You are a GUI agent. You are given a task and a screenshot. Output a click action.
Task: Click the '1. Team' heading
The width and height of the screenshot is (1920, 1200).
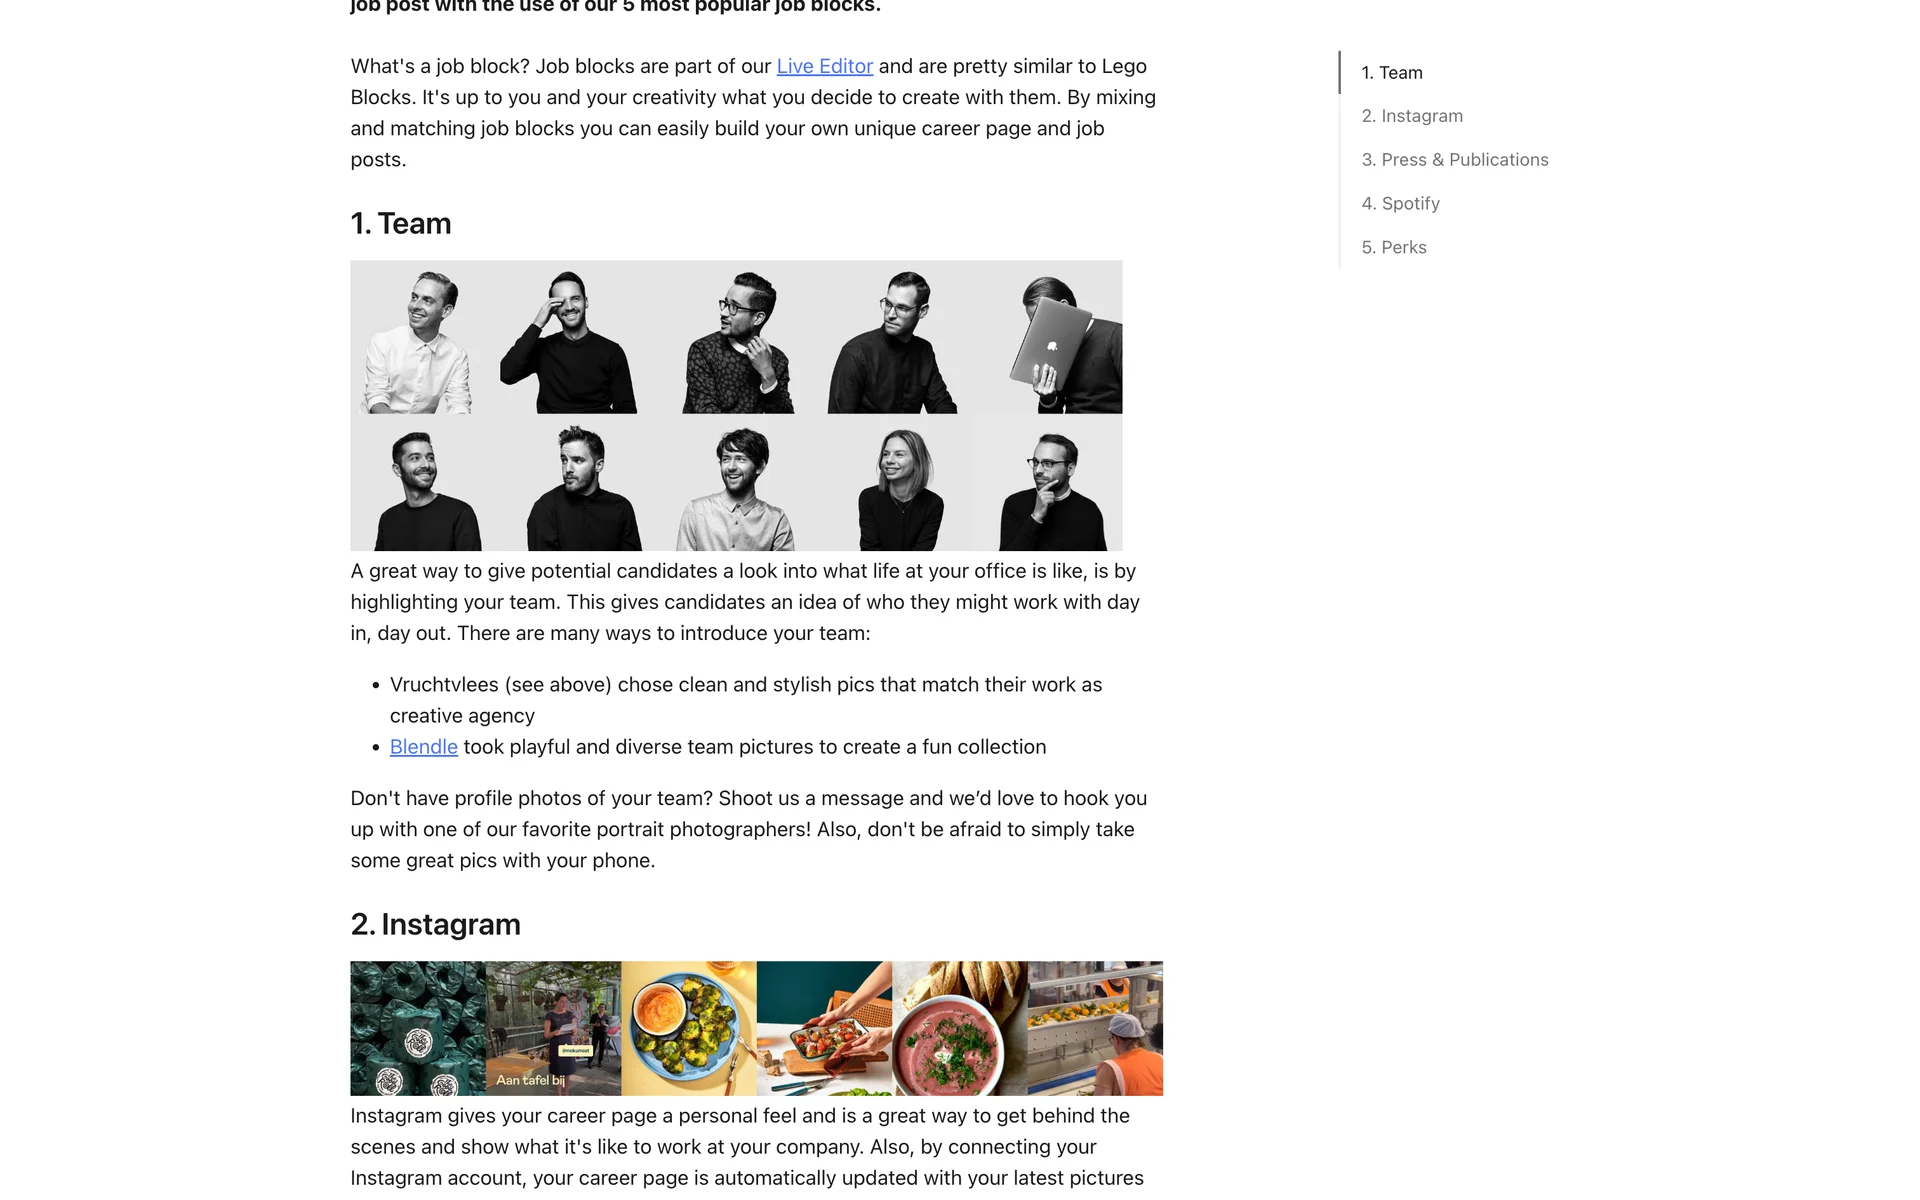[401, 223]
